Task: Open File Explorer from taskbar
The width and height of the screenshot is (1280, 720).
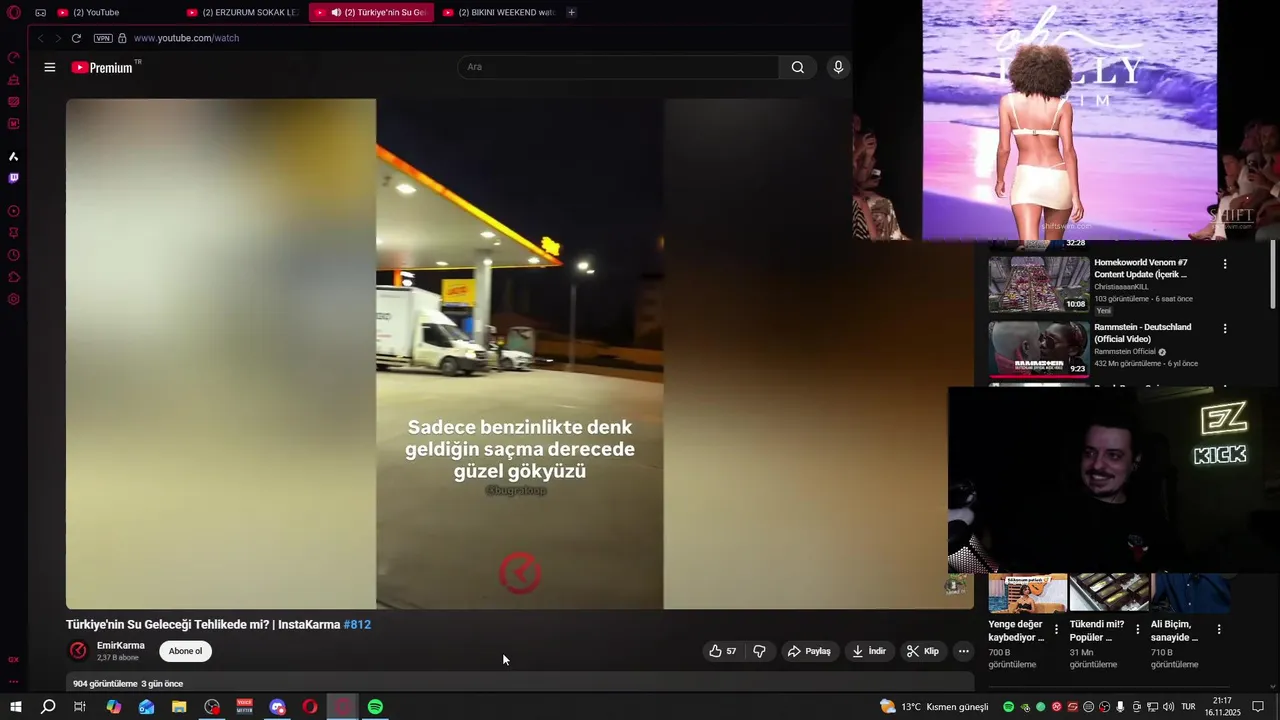Action: pyautogui.click(x=179, y=707)
